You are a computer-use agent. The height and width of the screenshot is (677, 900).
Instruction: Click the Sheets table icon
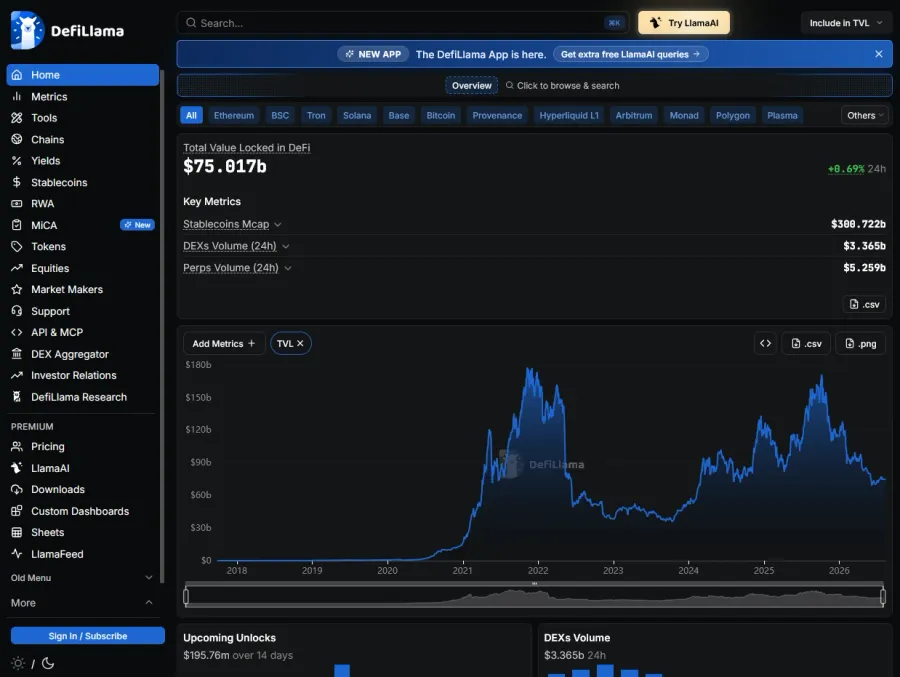pyautogui.click(x=17, y=532)
